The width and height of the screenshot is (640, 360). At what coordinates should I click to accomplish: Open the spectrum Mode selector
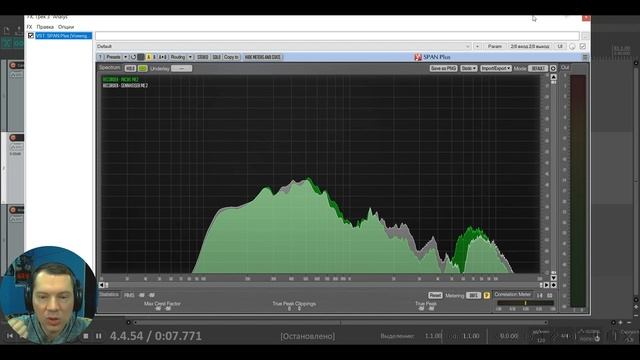pyautogui.click(x=538, y=68)
